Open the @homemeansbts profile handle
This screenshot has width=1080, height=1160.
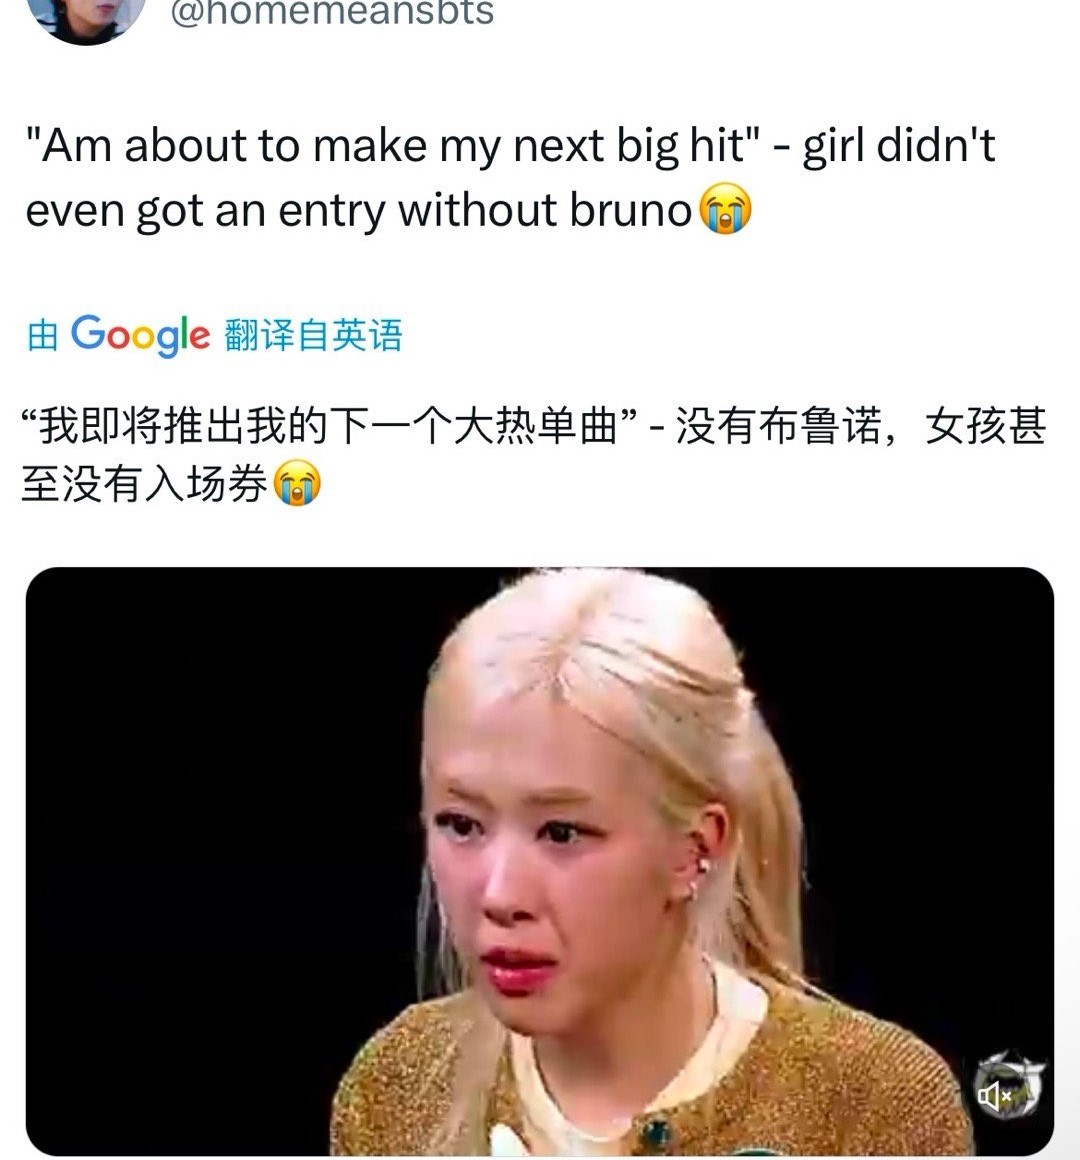point(332,13)
